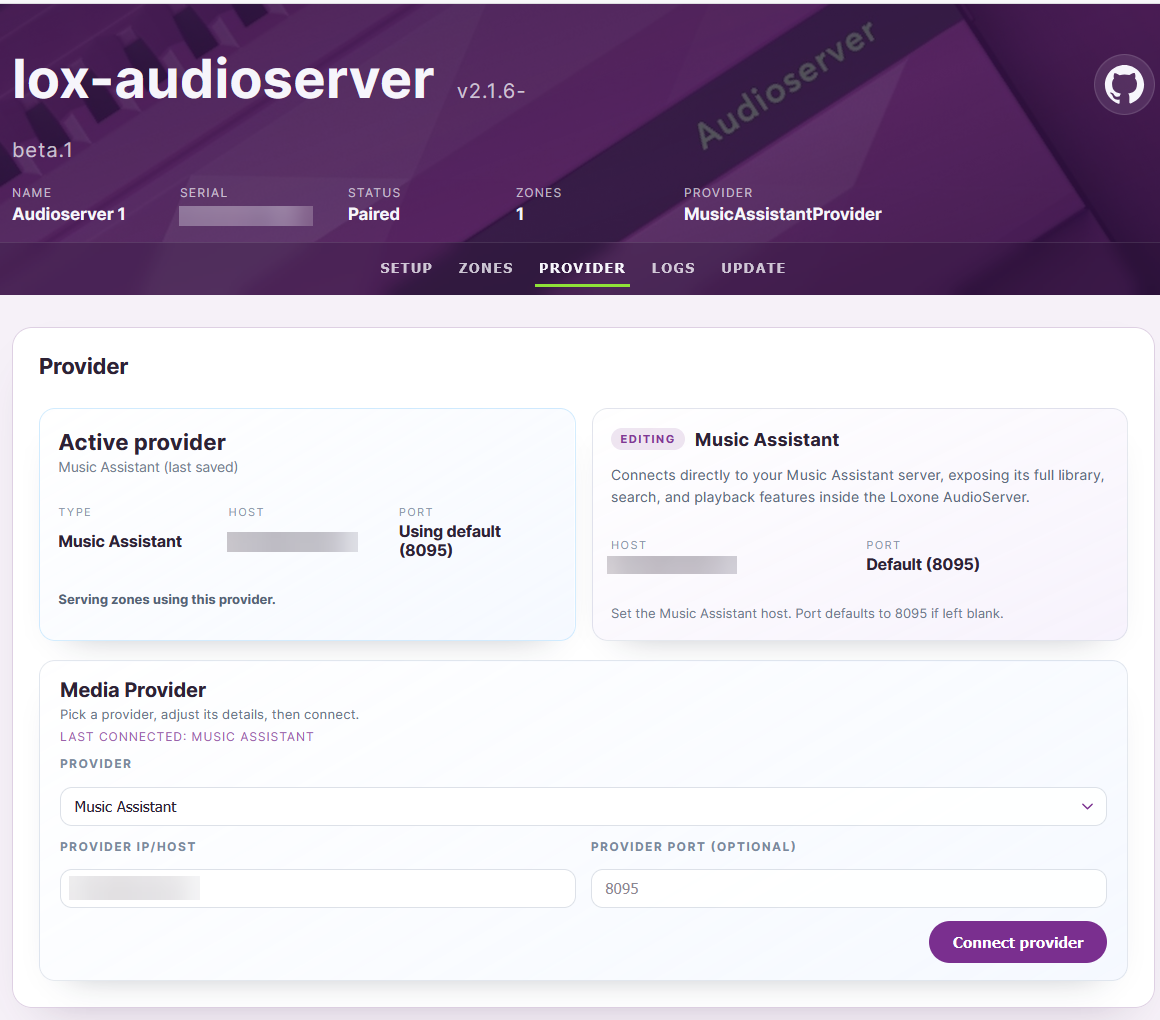Open the Zones tab
This screenshot has height=1020, width=1160.
485,268
